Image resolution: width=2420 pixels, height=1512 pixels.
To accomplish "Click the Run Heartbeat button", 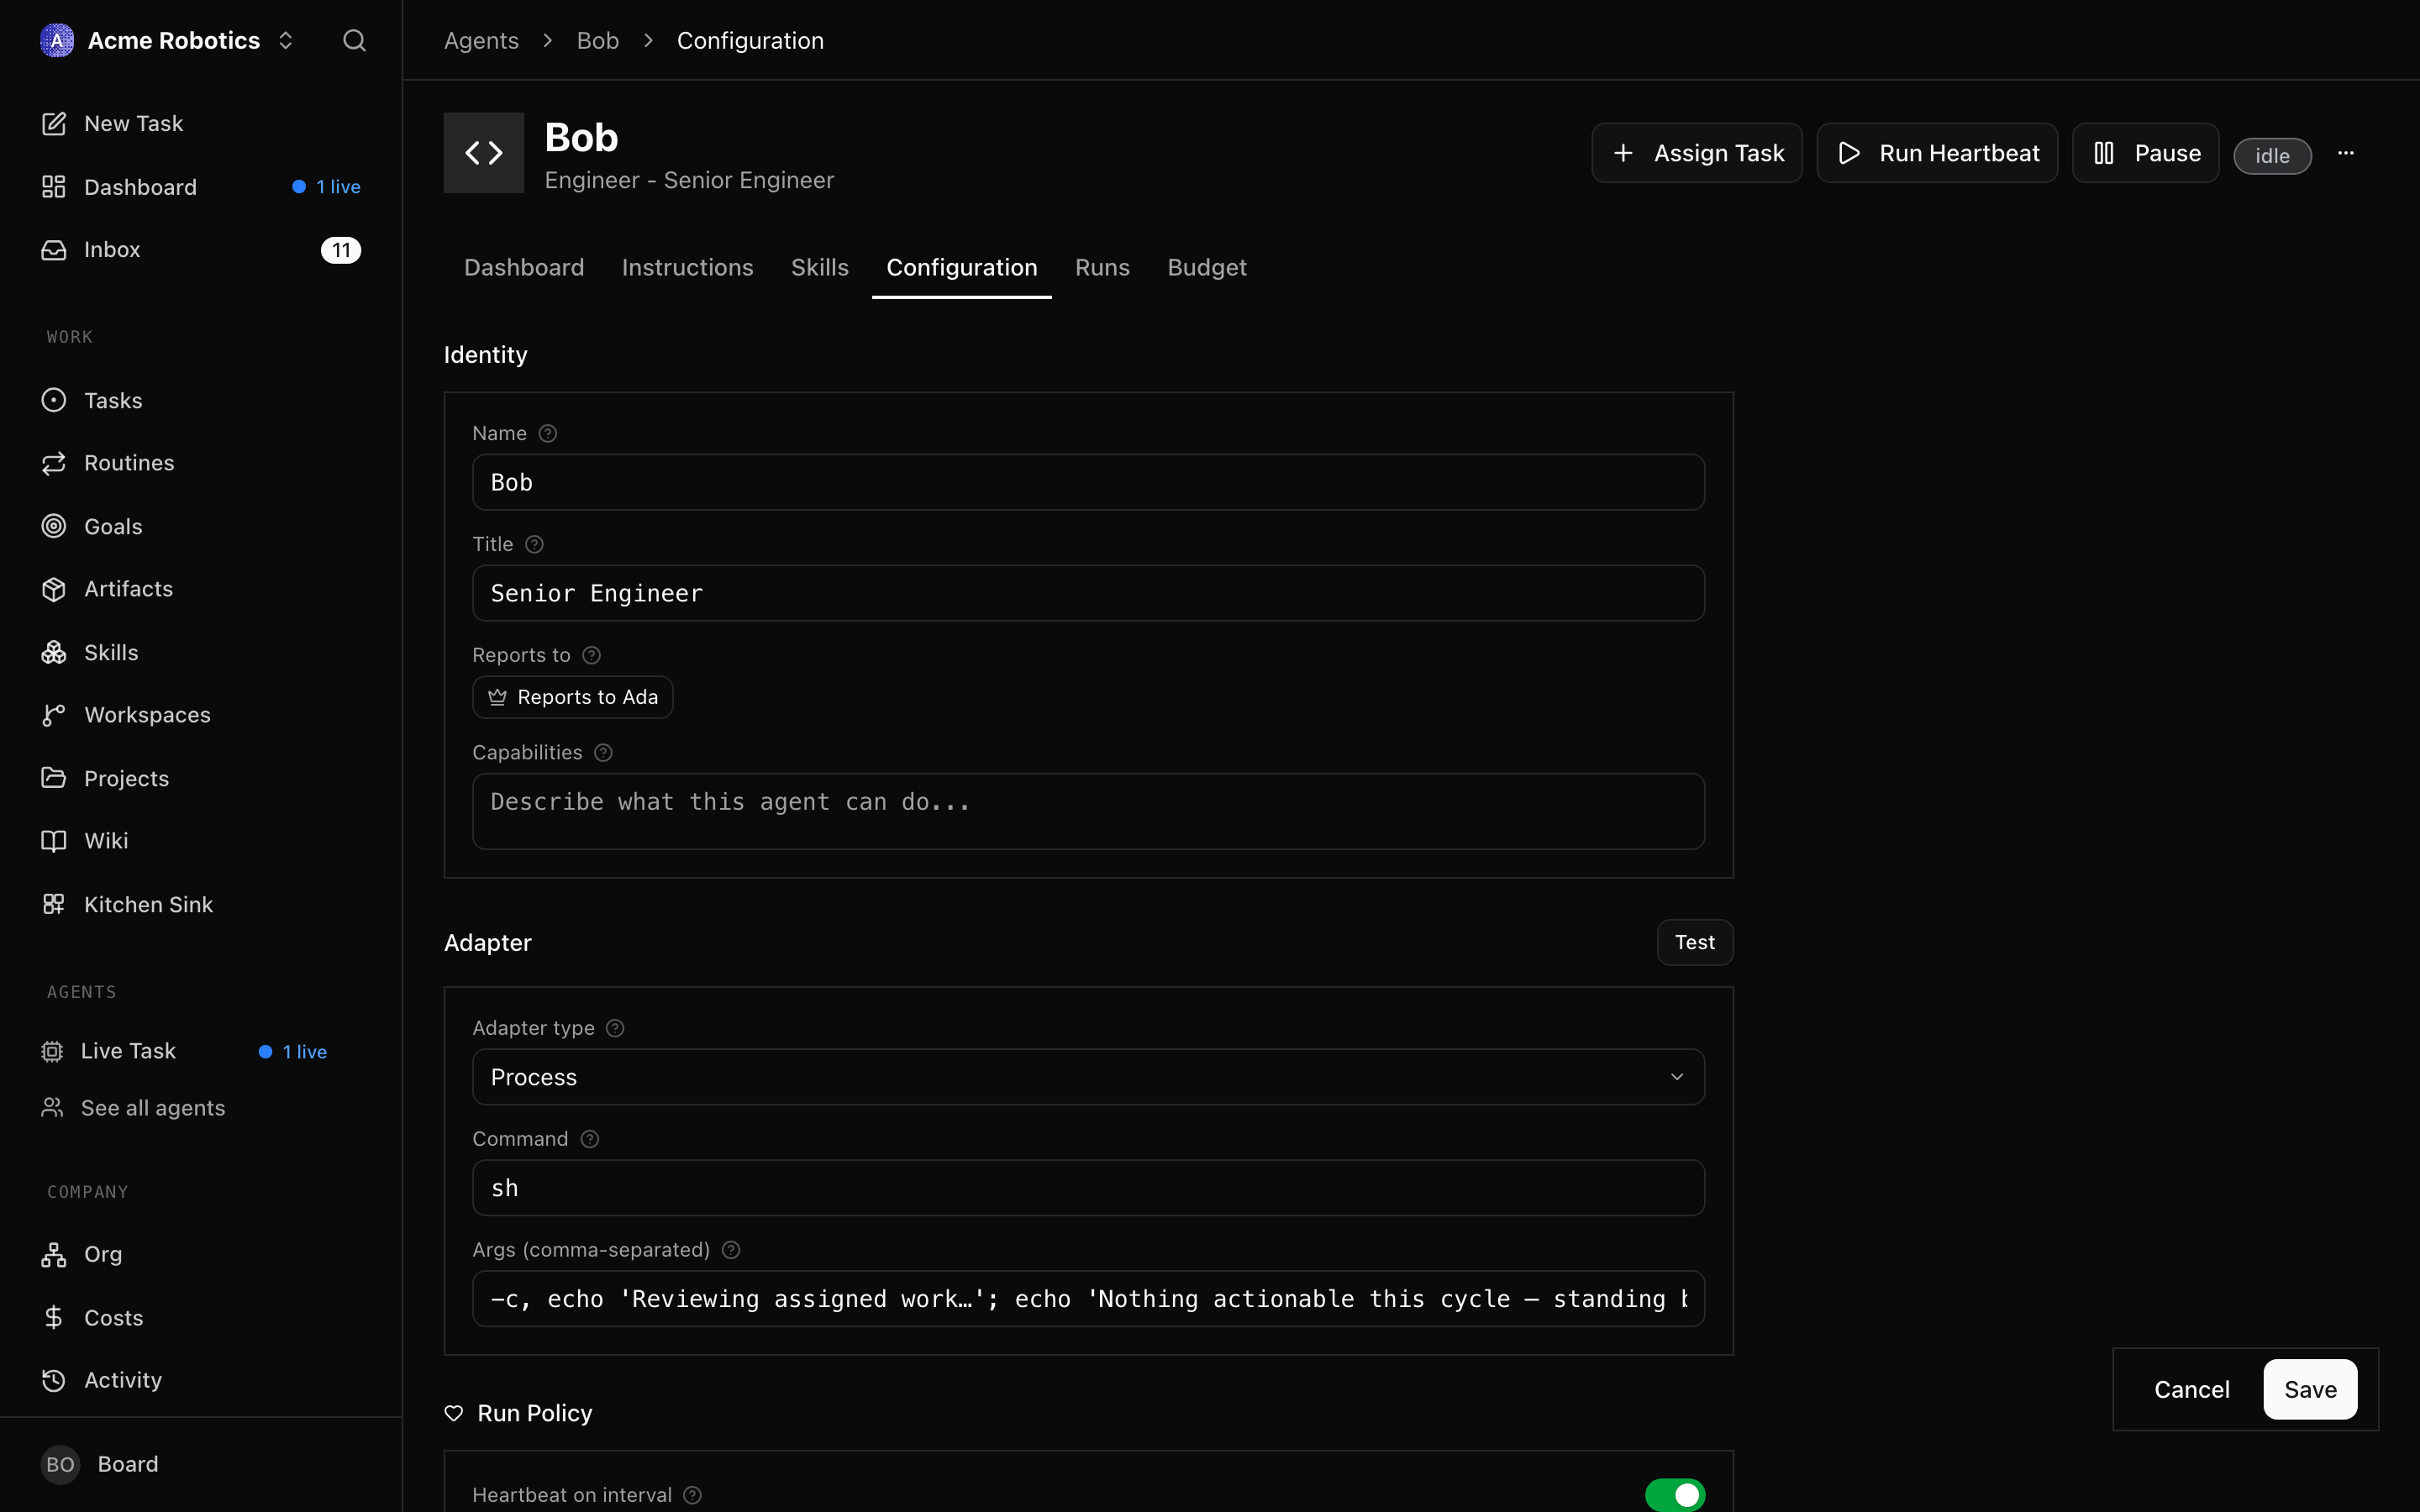I will (1937, 153).
